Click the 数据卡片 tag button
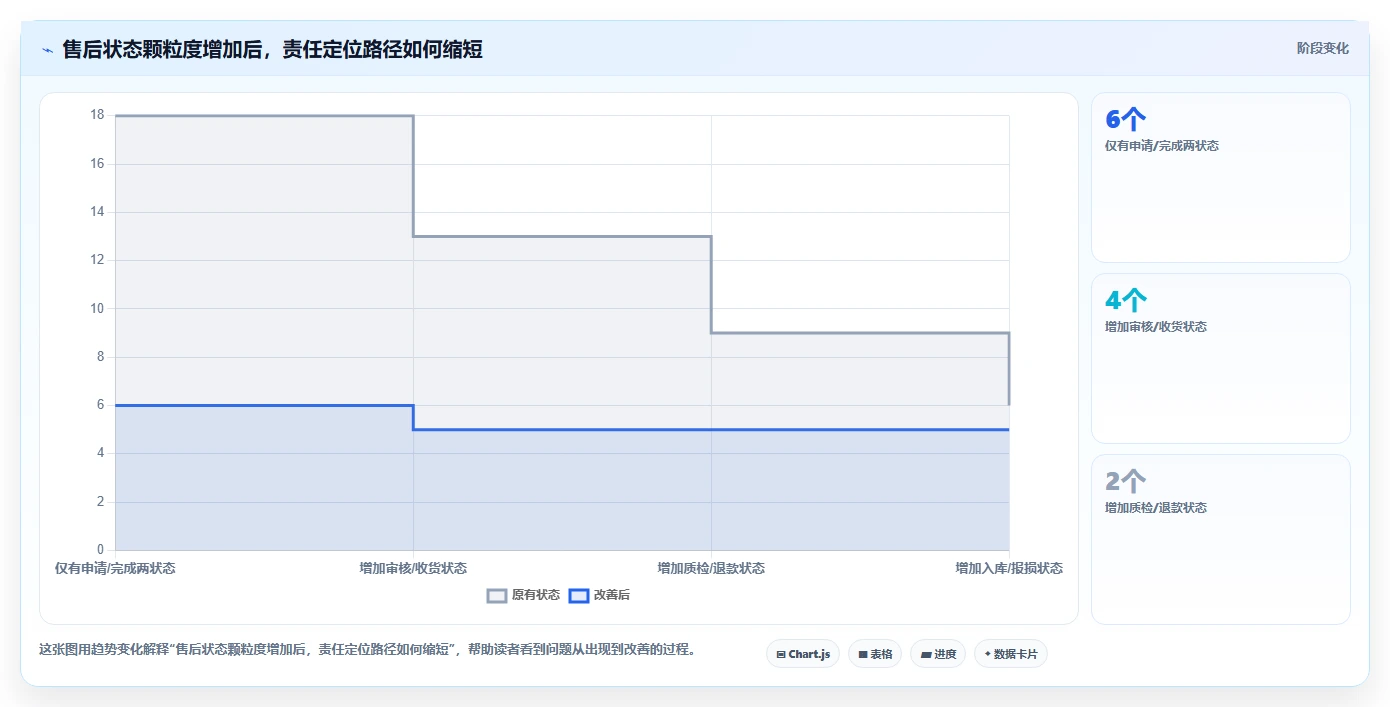 [x=1011, y=654]
